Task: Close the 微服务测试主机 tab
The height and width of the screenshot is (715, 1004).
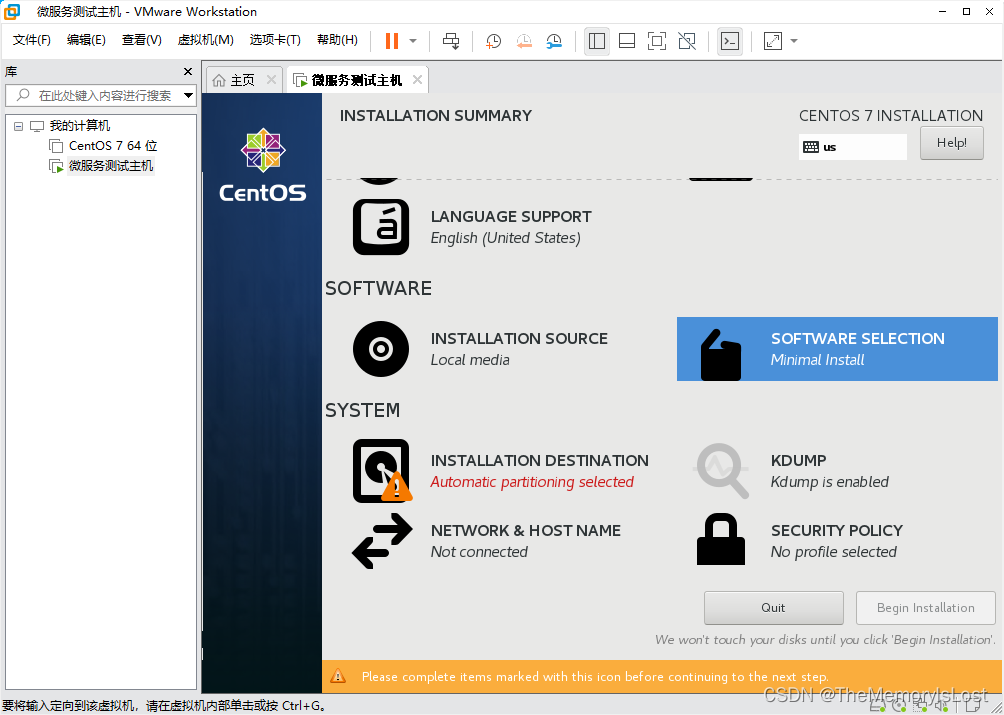Action: [x=417, y=80]
